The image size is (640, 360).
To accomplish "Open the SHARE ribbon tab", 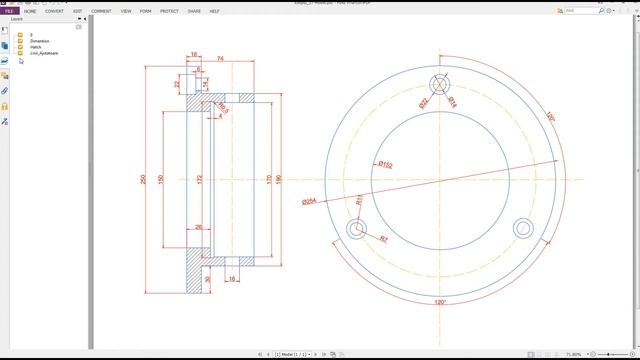I will (194, 11).
